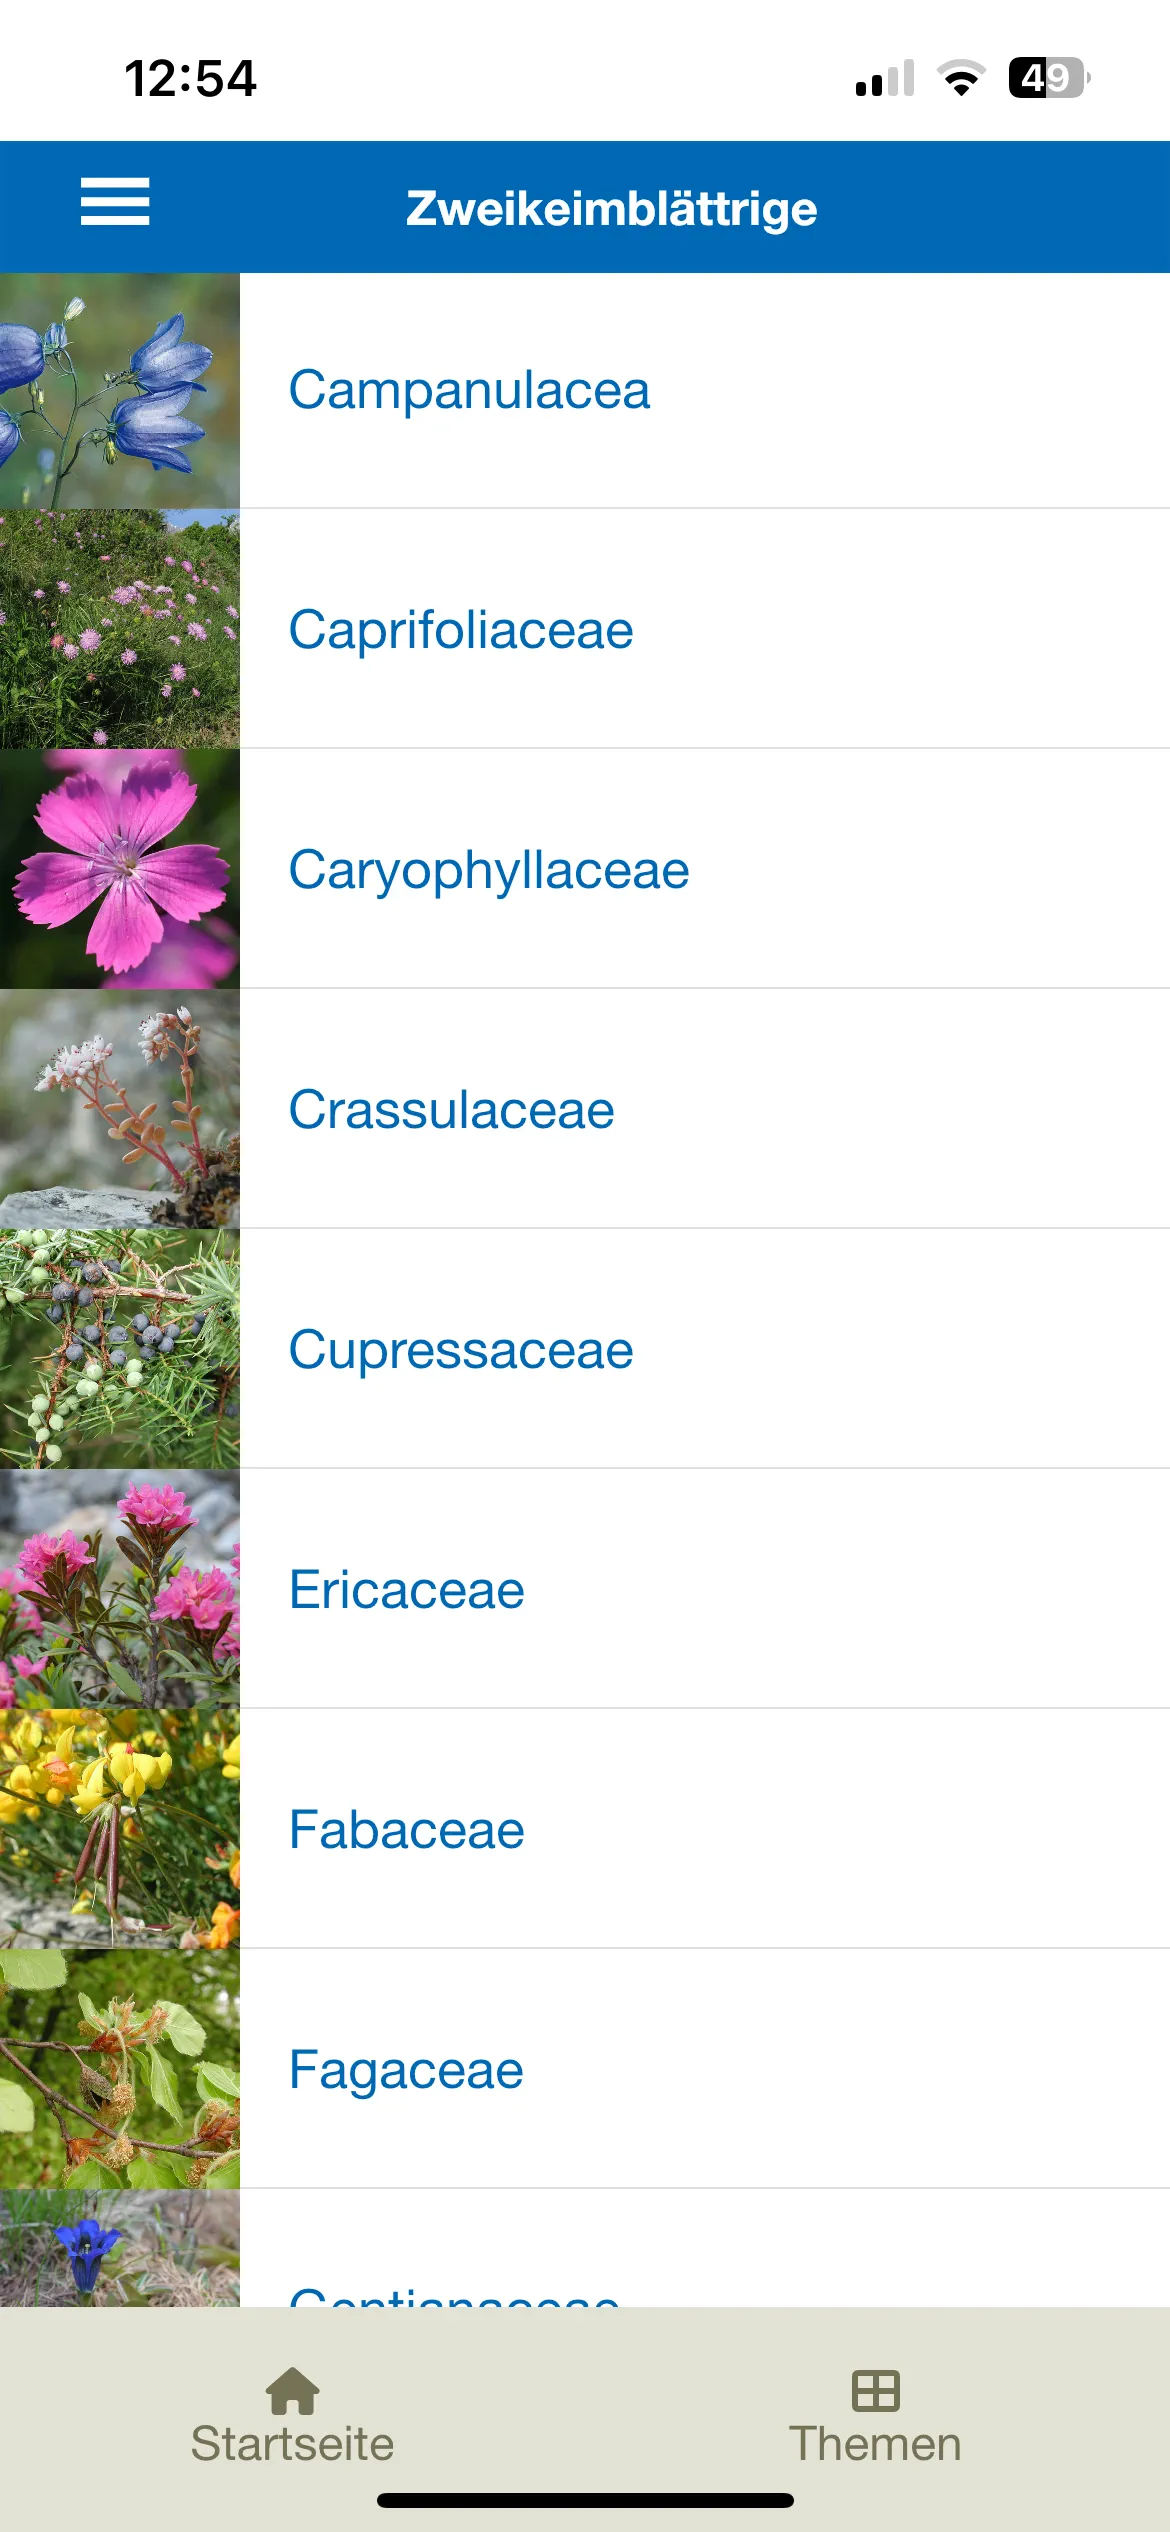The image size is (1170, 2532).
Task: Open the Cupressaceae entry
Action: coord(461,1350)
